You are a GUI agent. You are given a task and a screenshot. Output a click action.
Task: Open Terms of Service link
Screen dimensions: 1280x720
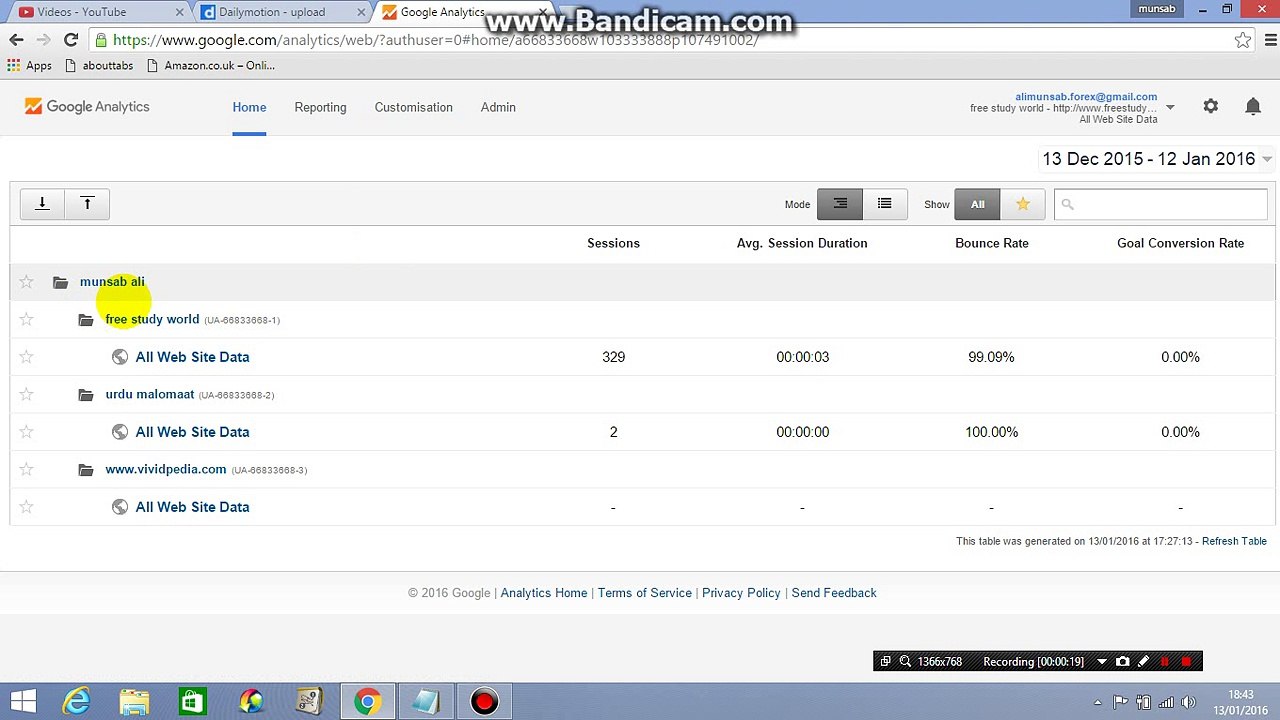pyautogui.click(x=645, y=593)
